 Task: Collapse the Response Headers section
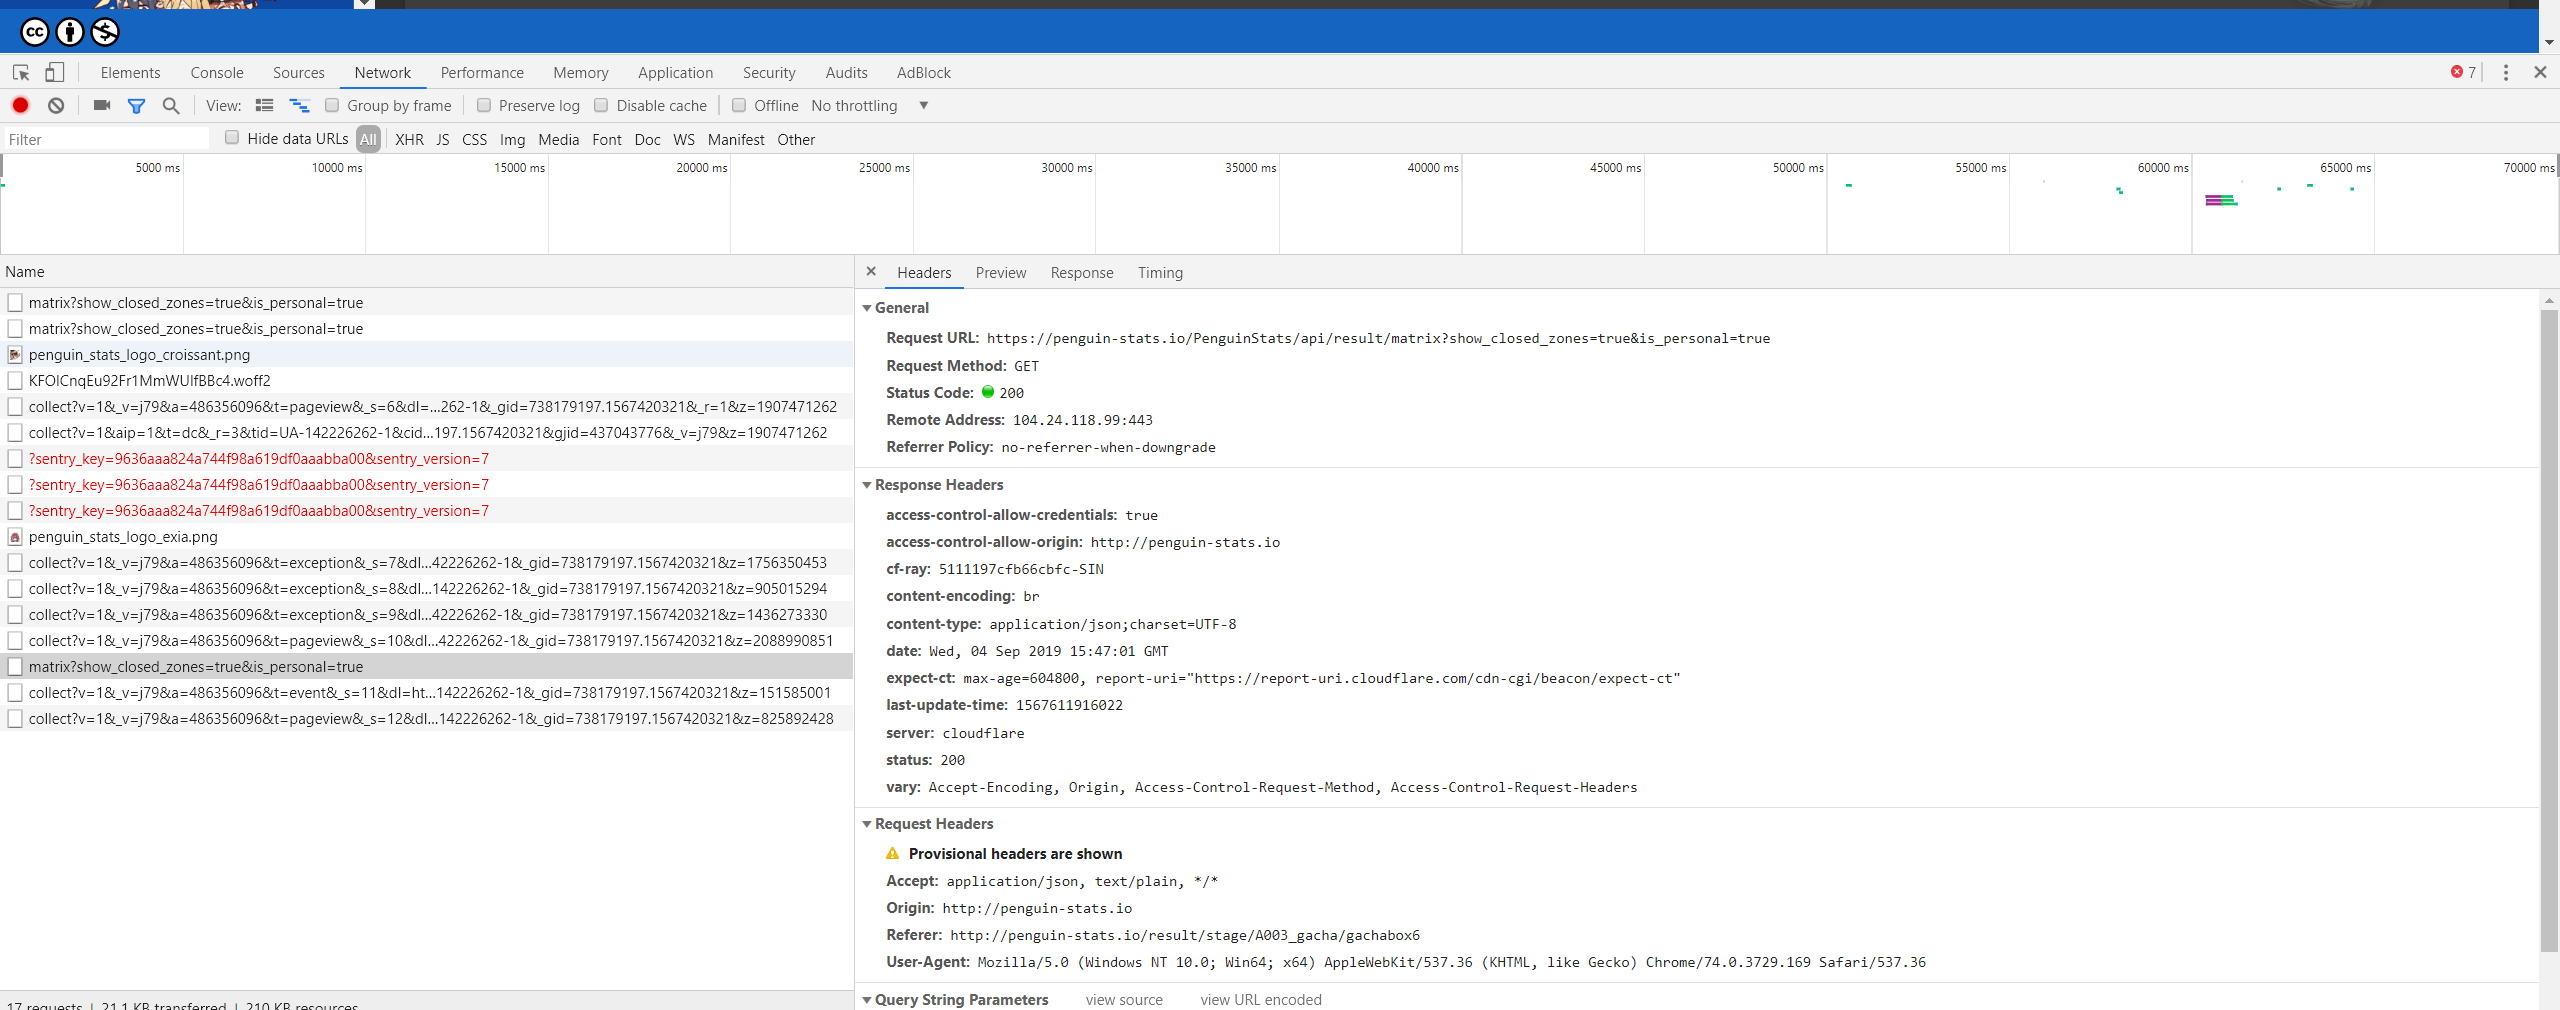tap(867, 485)
